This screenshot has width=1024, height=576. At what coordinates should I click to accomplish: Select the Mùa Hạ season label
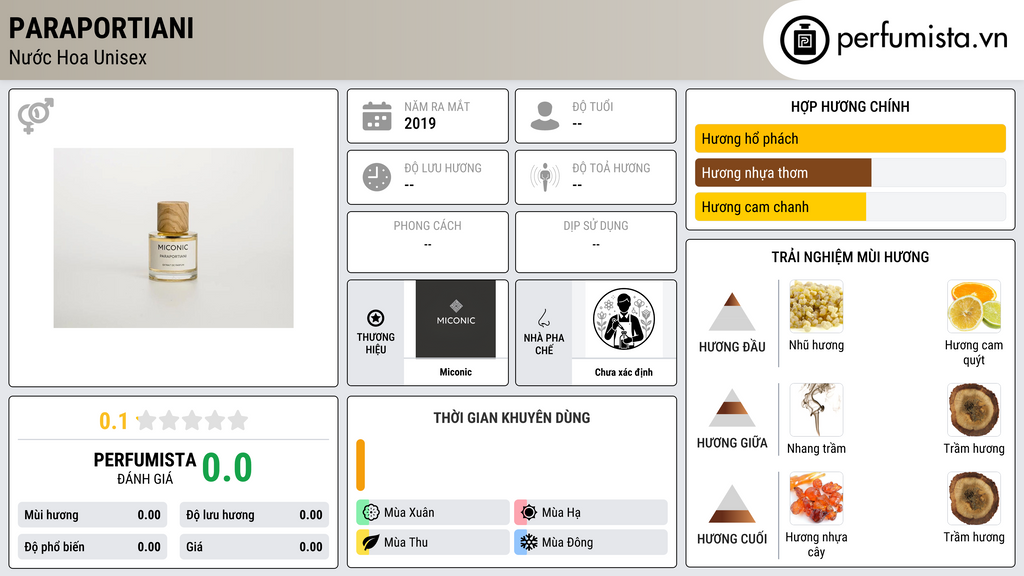[561, 513]
